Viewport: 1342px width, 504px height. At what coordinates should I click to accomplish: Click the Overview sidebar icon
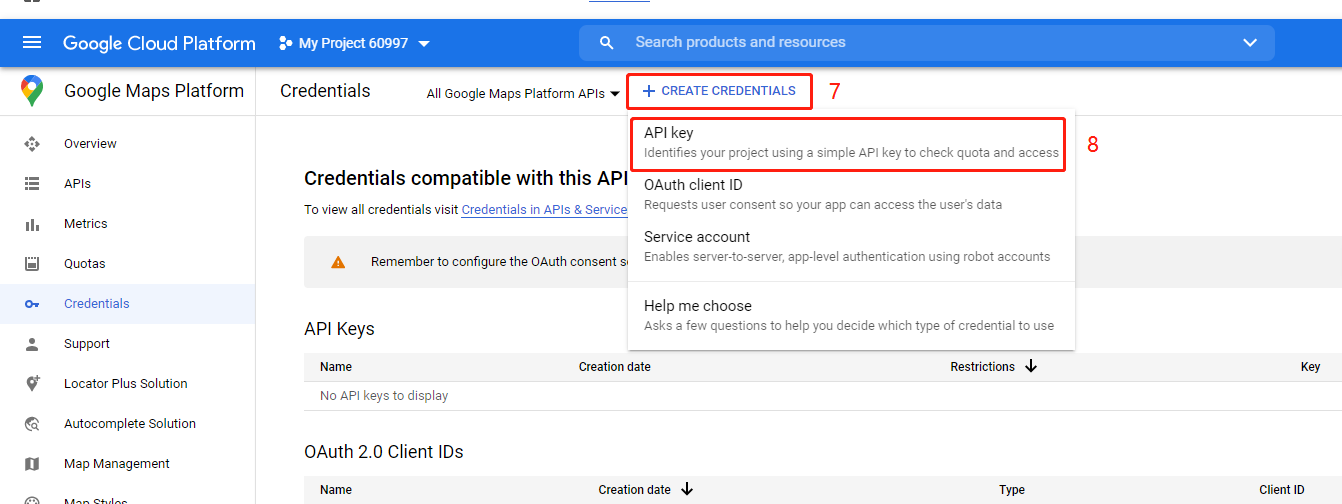32,144
